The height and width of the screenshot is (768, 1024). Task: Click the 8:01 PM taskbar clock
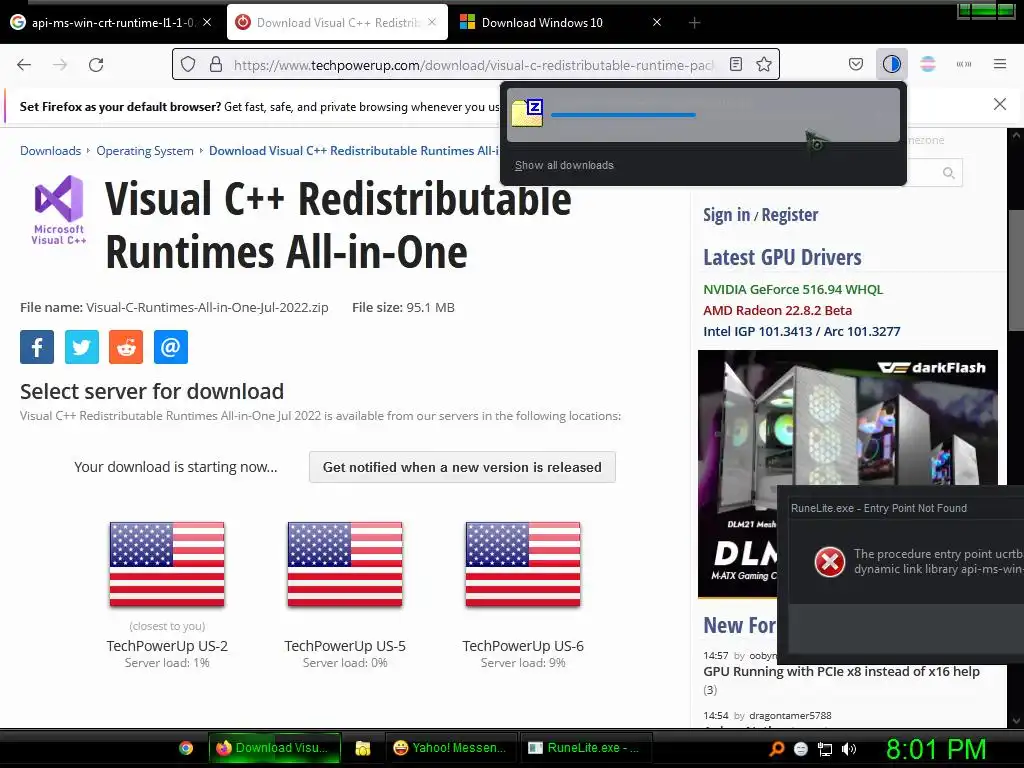coord(935,749)
